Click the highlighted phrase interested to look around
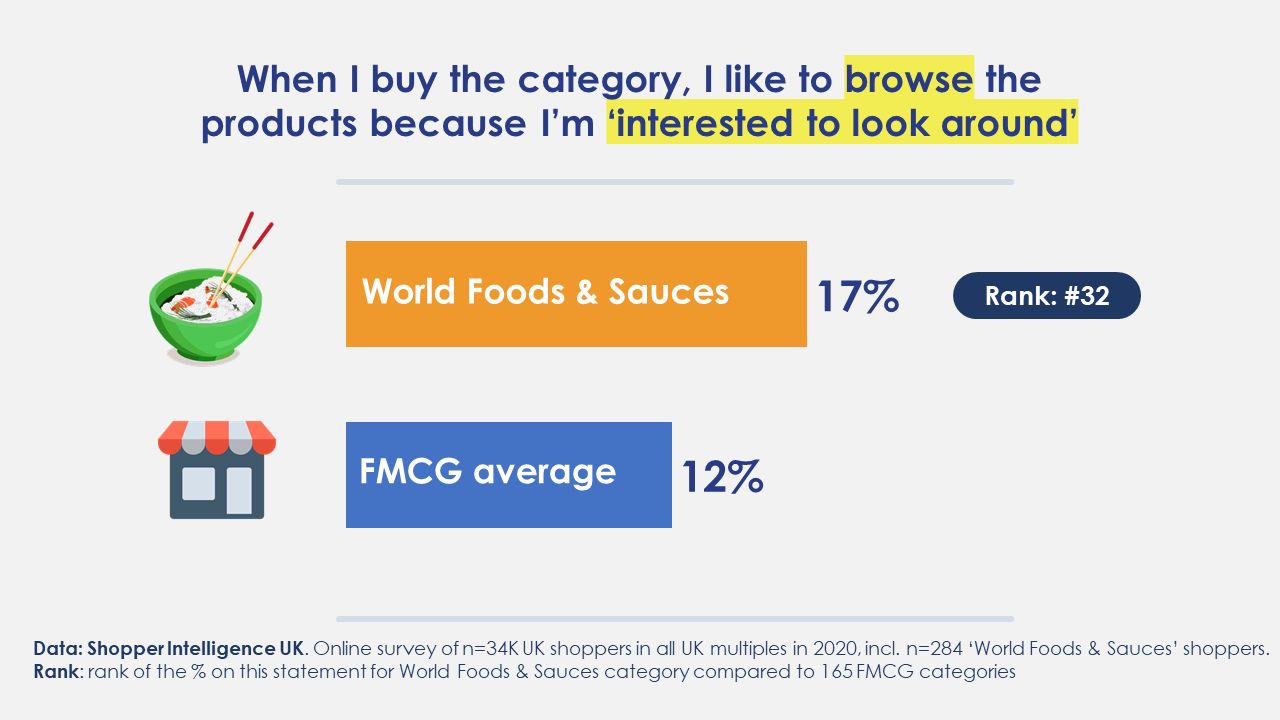Image resolution: width=1280 pixels, height=720 pixels. (x=842, y=125)
